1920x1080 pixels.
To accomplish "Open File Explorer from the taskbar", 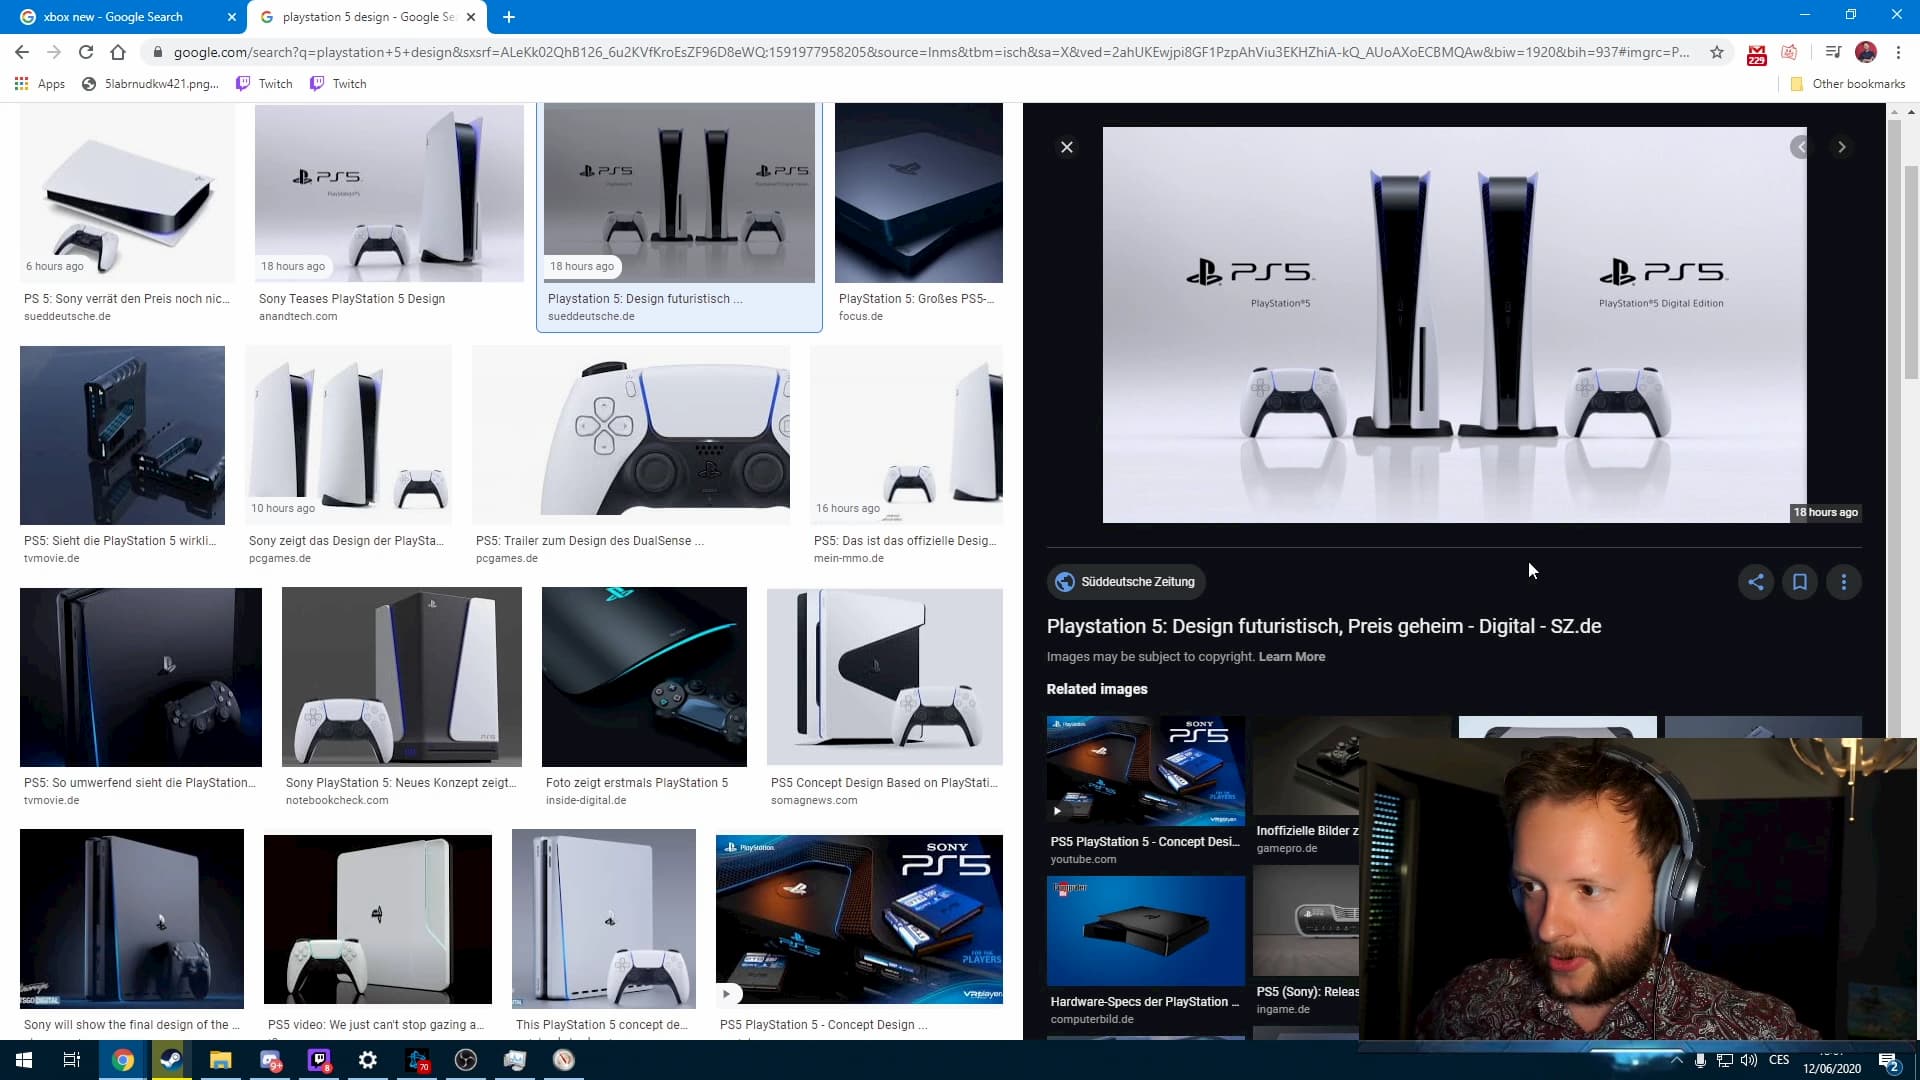I will 220,1060.
